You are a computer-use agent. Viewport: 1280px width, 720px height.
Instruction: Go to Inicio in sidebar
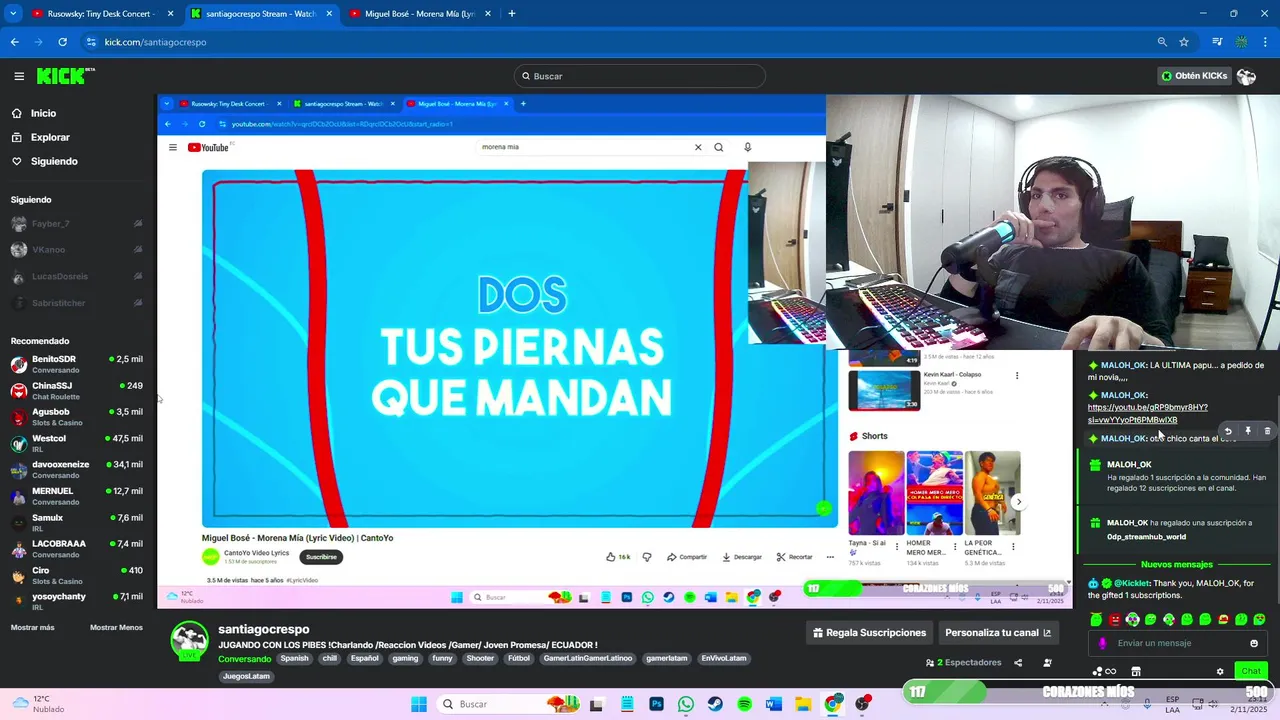[x=43, y=113]
